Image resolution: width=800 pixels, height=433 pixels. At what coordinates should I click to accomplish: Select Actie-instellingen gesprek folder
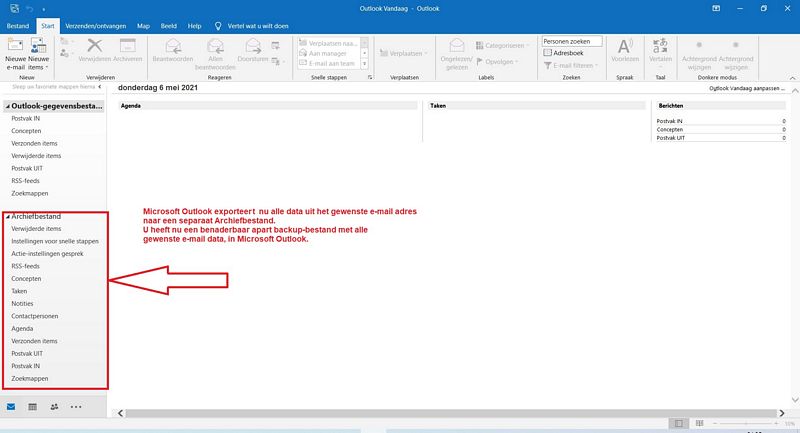pos(47,253)
